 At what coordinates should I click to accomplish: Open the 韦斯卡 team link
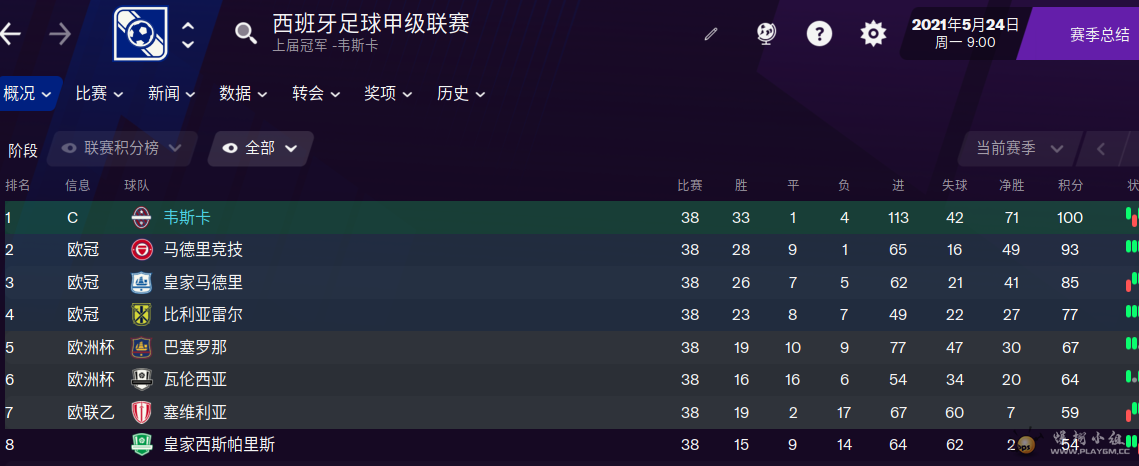coord(187,217)
